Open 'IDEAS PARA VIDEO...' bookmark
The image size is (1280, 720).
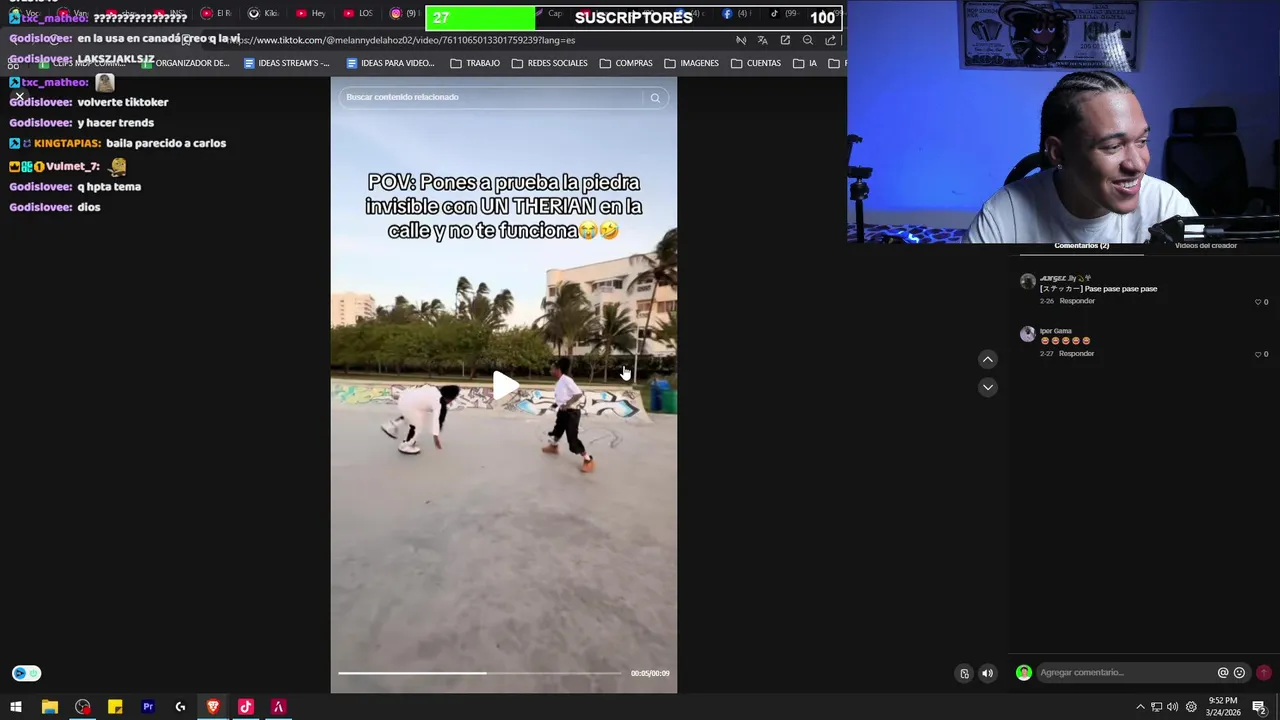(390, 63)
